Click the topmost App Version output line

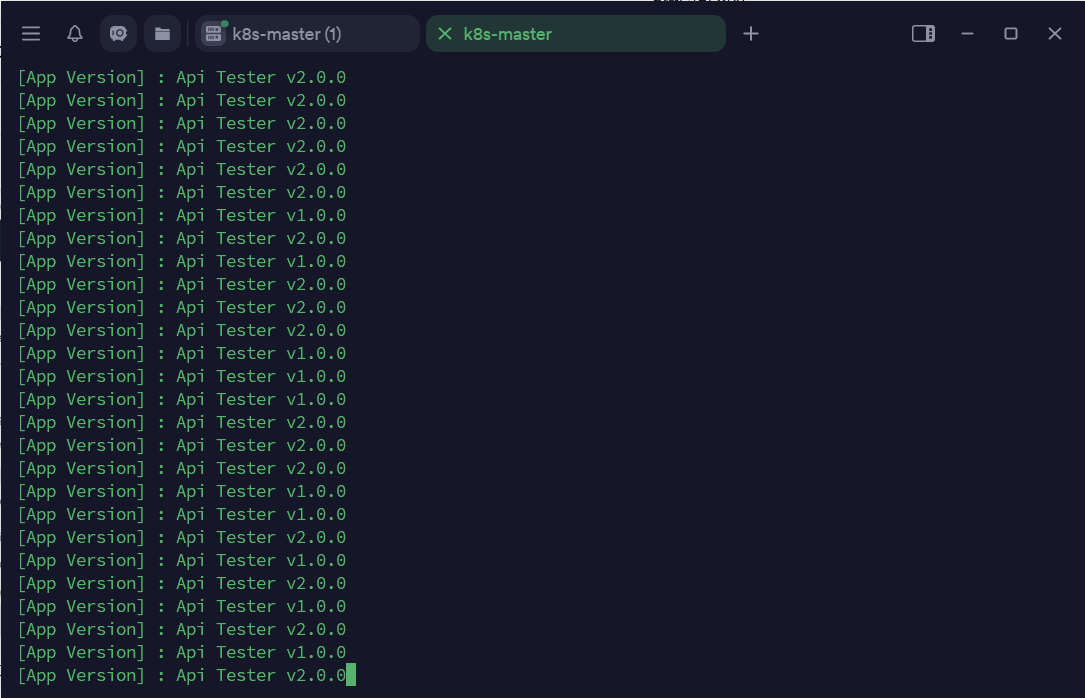click(x=182, y=77)
